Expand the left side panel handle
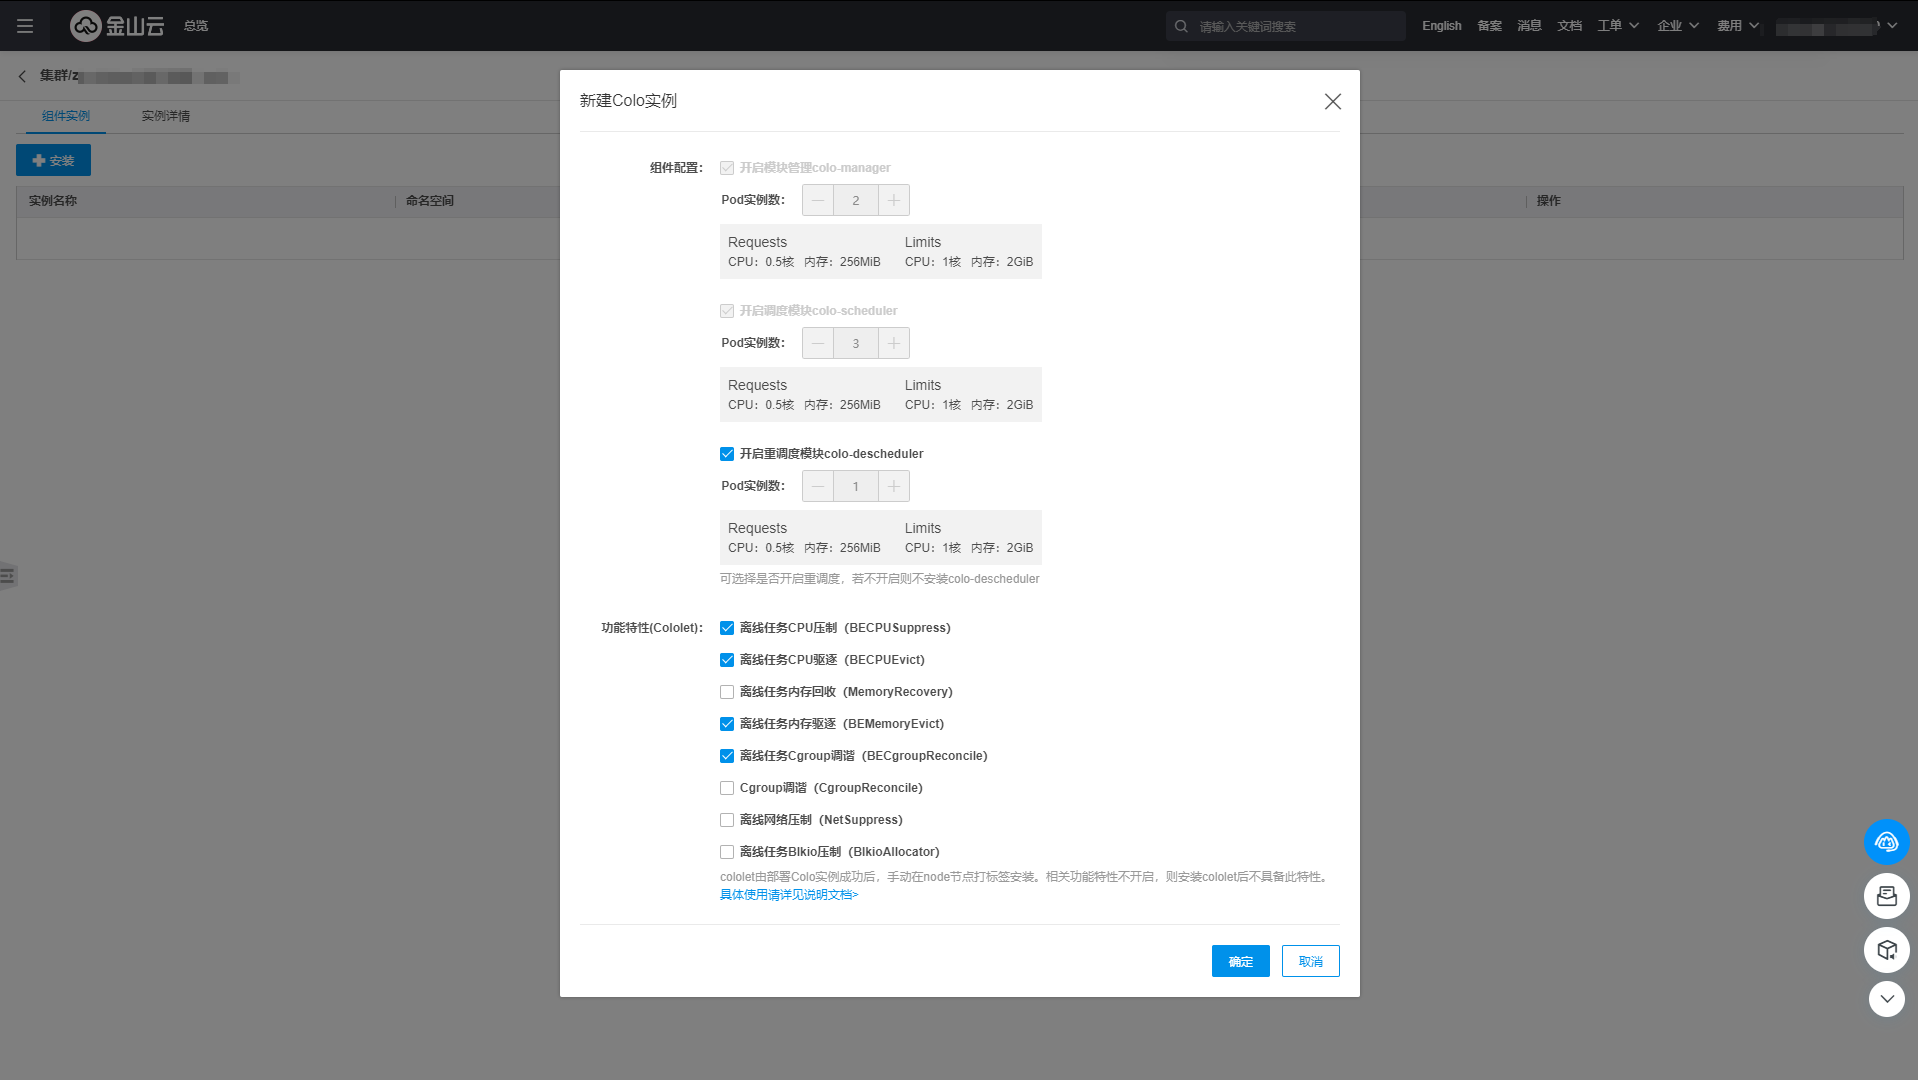The image size is (1918, 1080). tap(8, 576)
